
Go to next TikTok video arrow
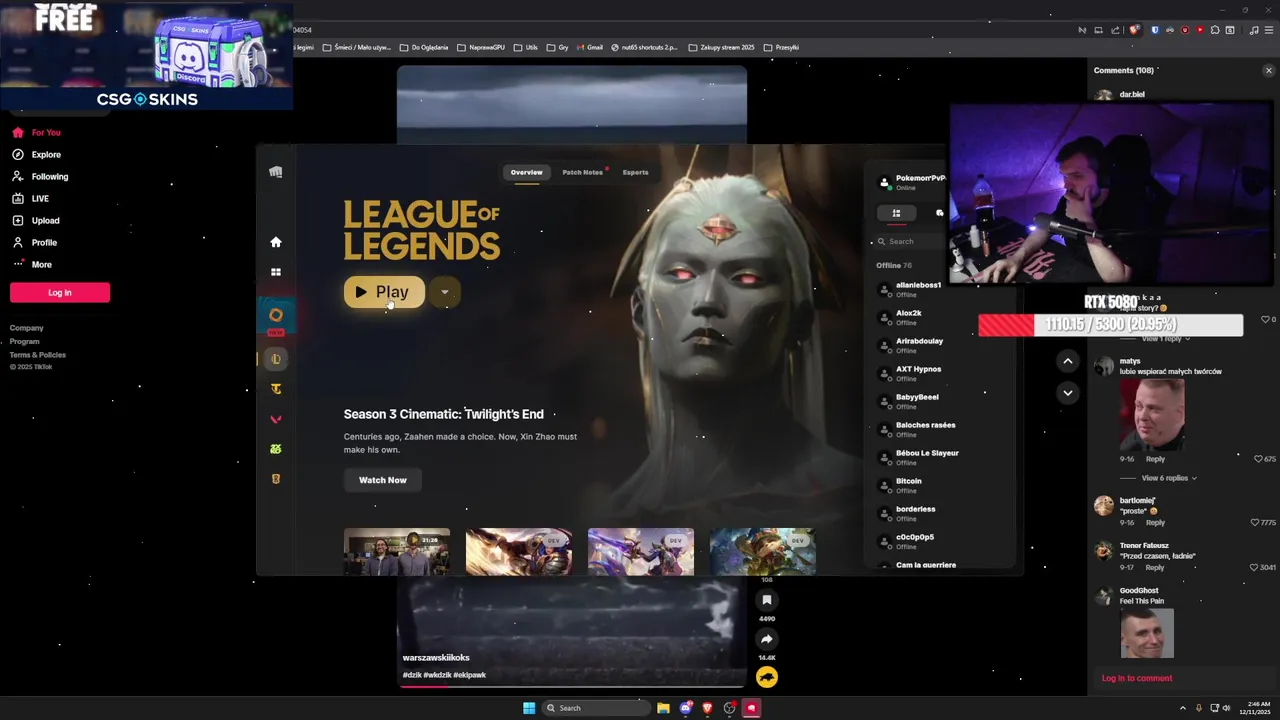pyautogui.click(x=1068, y=393)
